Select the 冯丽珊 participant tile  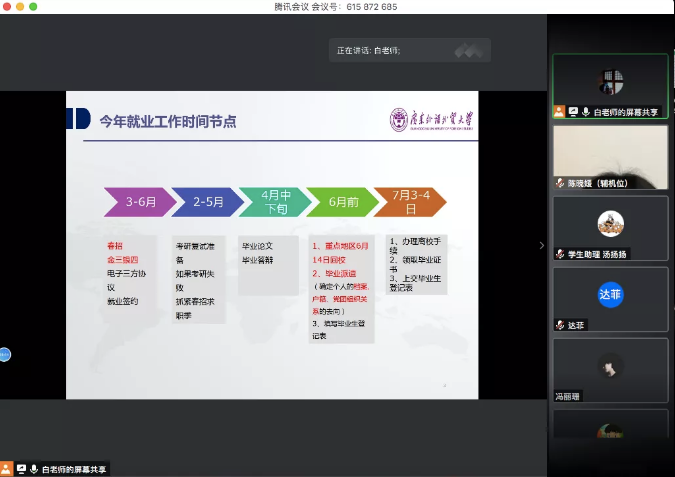[610, 368]
